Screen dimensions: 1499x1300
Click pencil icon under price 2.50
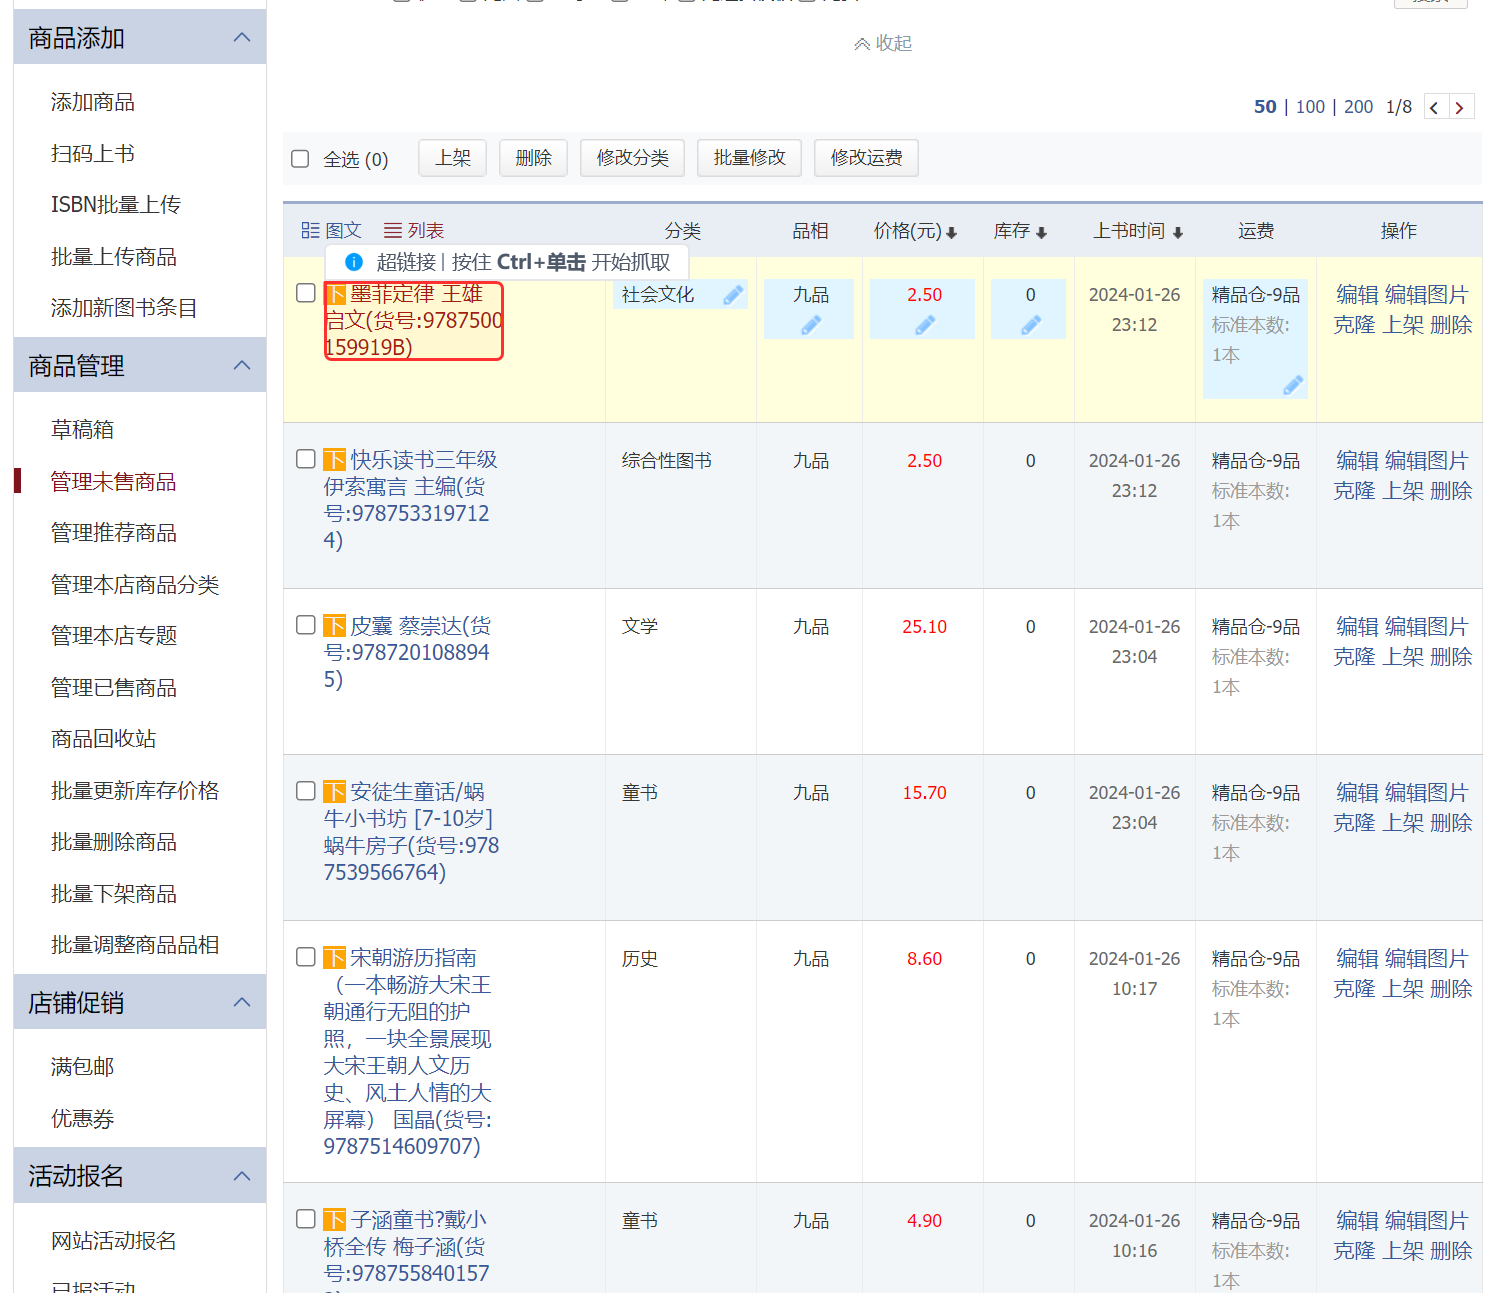(924, 325)
